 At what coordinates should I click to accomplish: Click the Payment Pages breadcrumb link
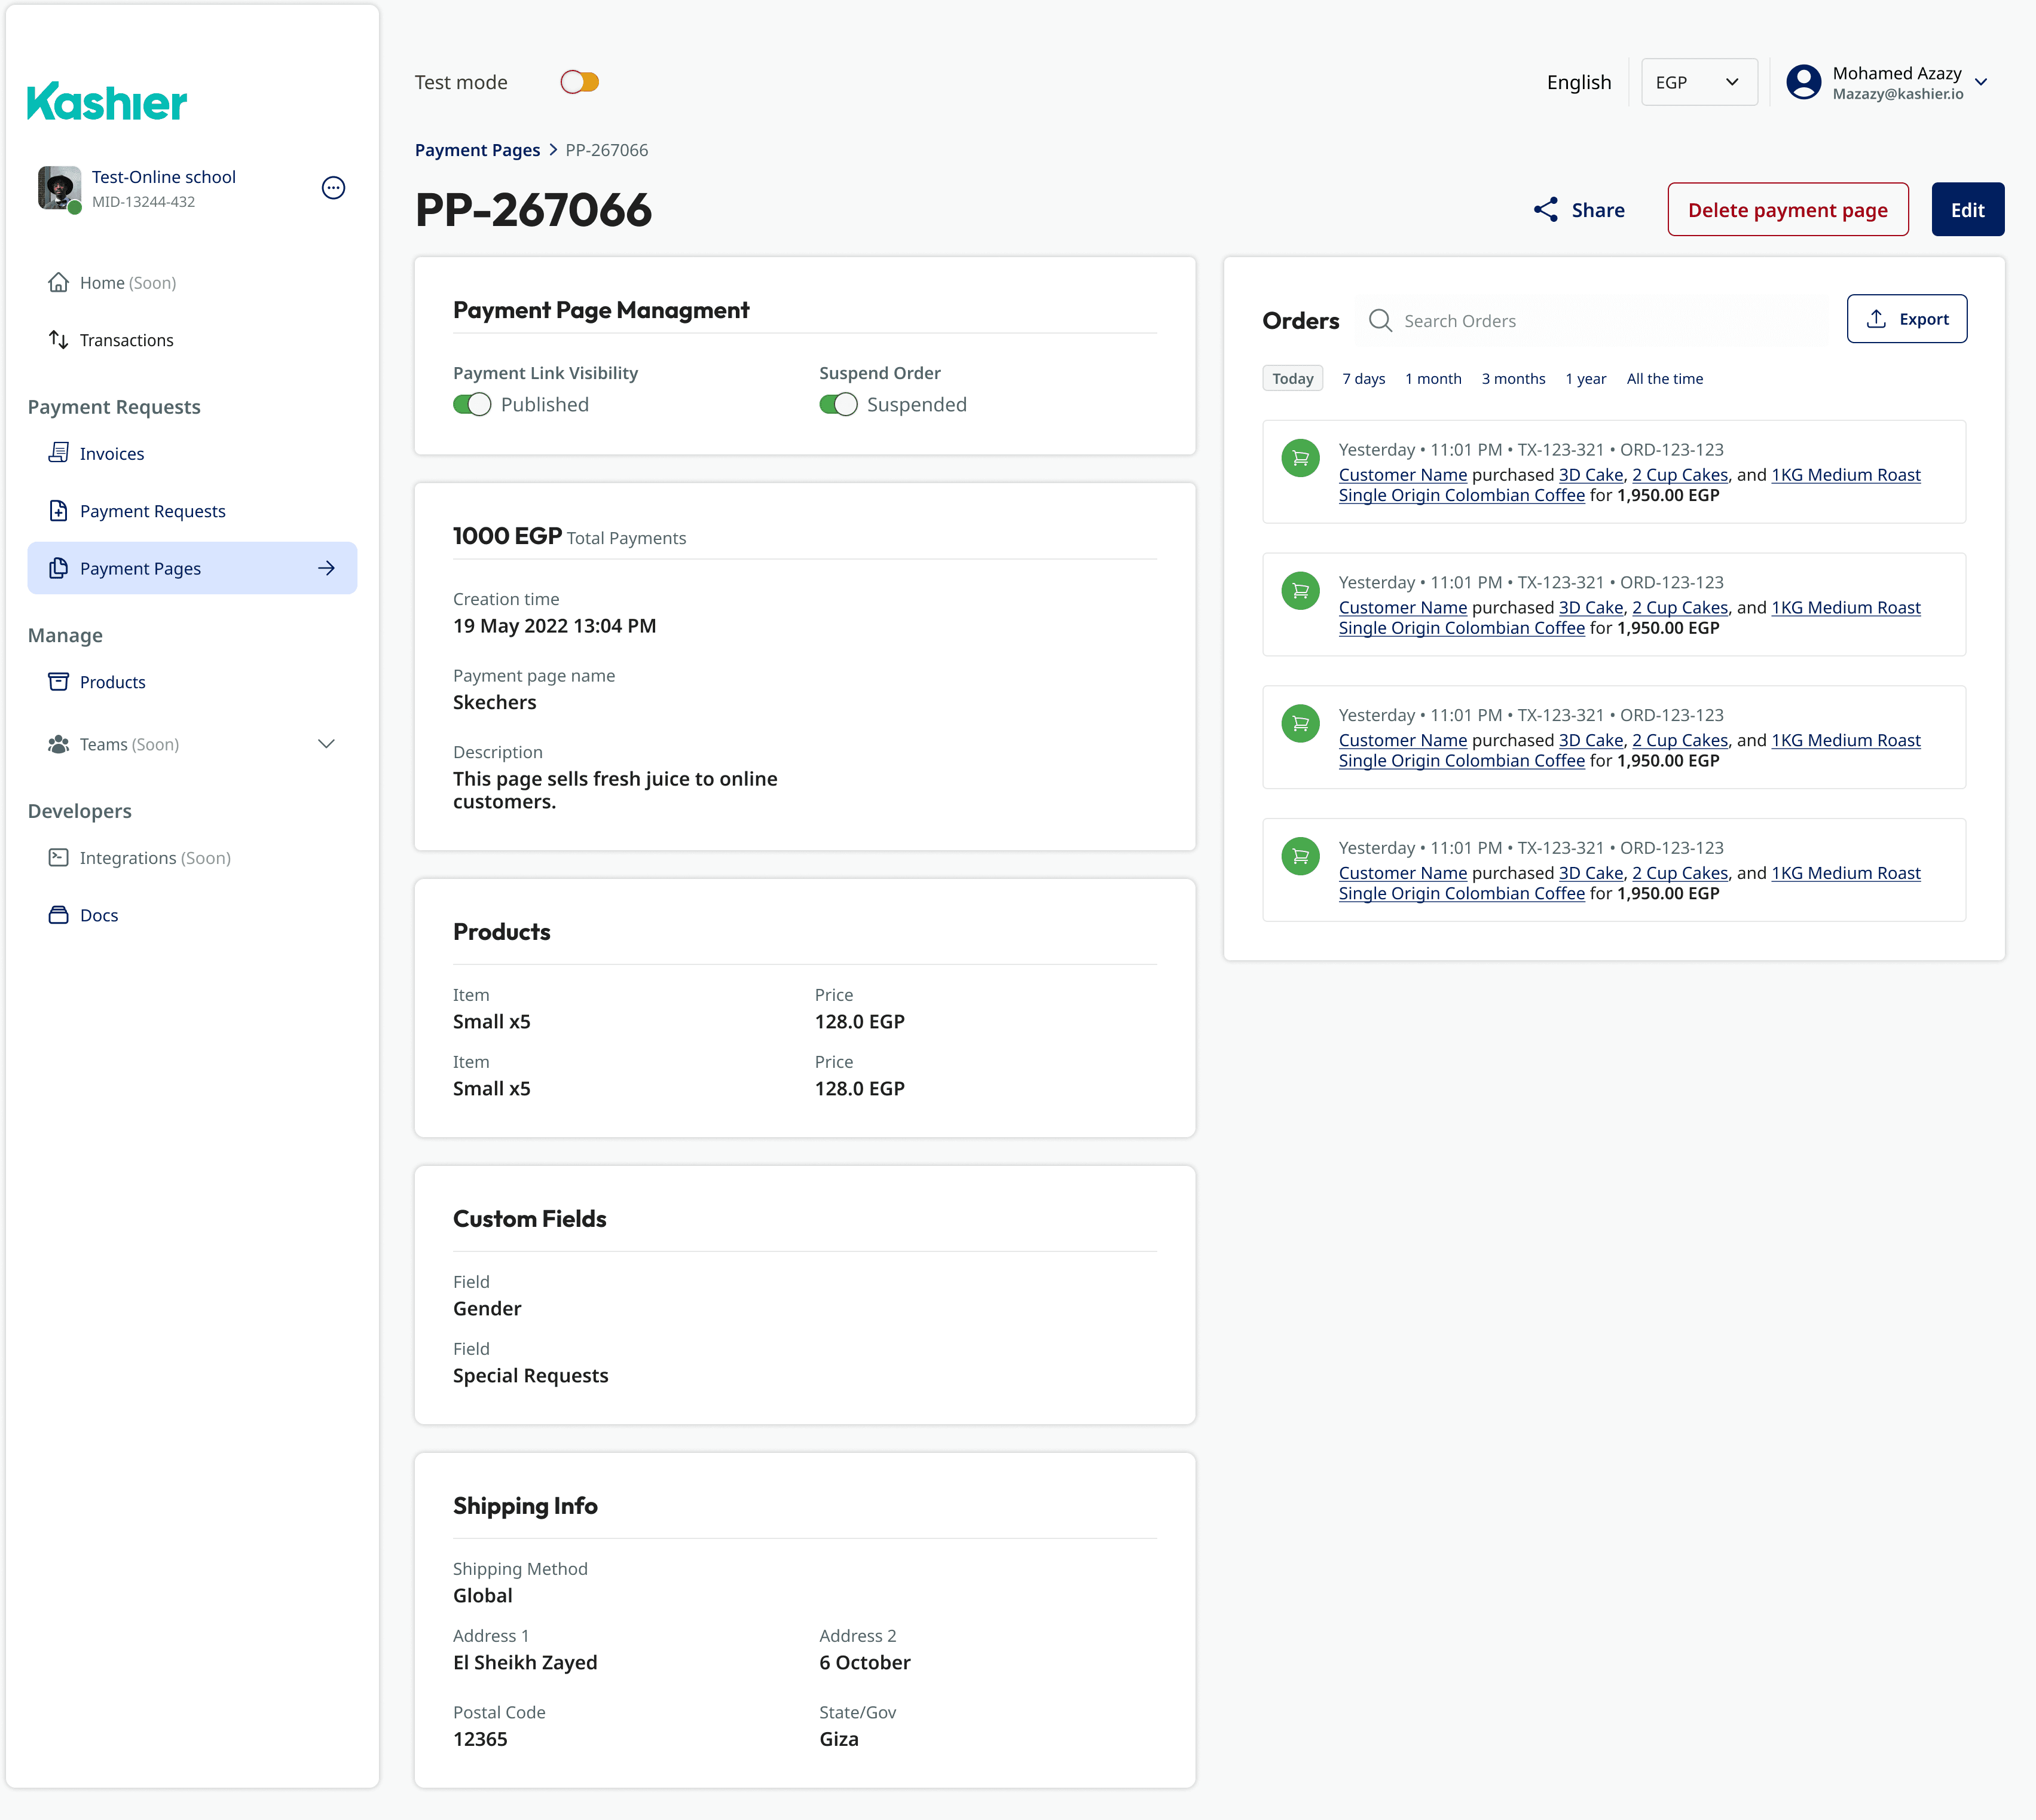[477, 150]
